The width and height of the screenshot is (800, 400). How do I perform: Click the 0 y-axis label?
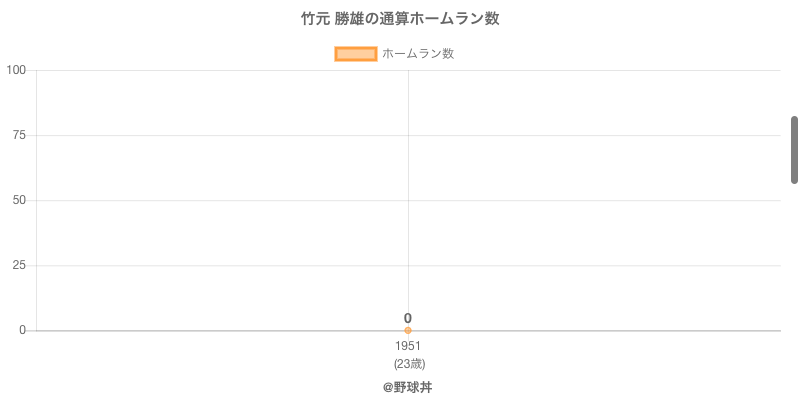(22, 330)
